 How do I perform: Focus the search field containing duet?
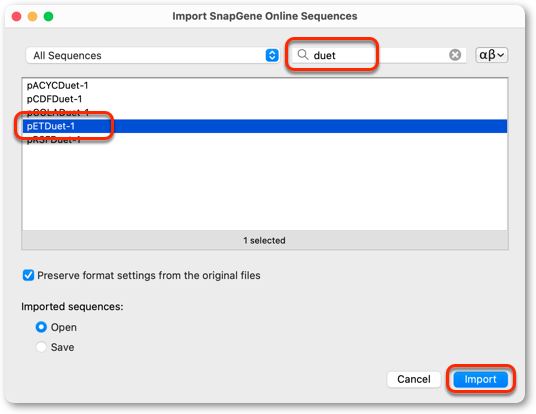point(379,55)
